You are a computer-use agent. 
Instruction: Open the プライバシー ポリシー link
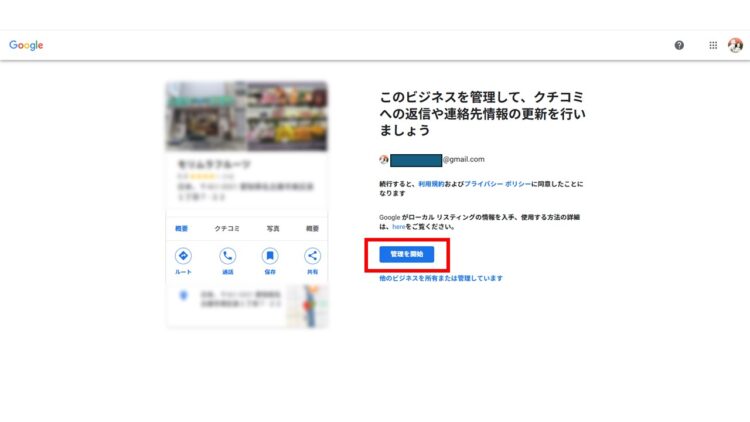[497, 184]
